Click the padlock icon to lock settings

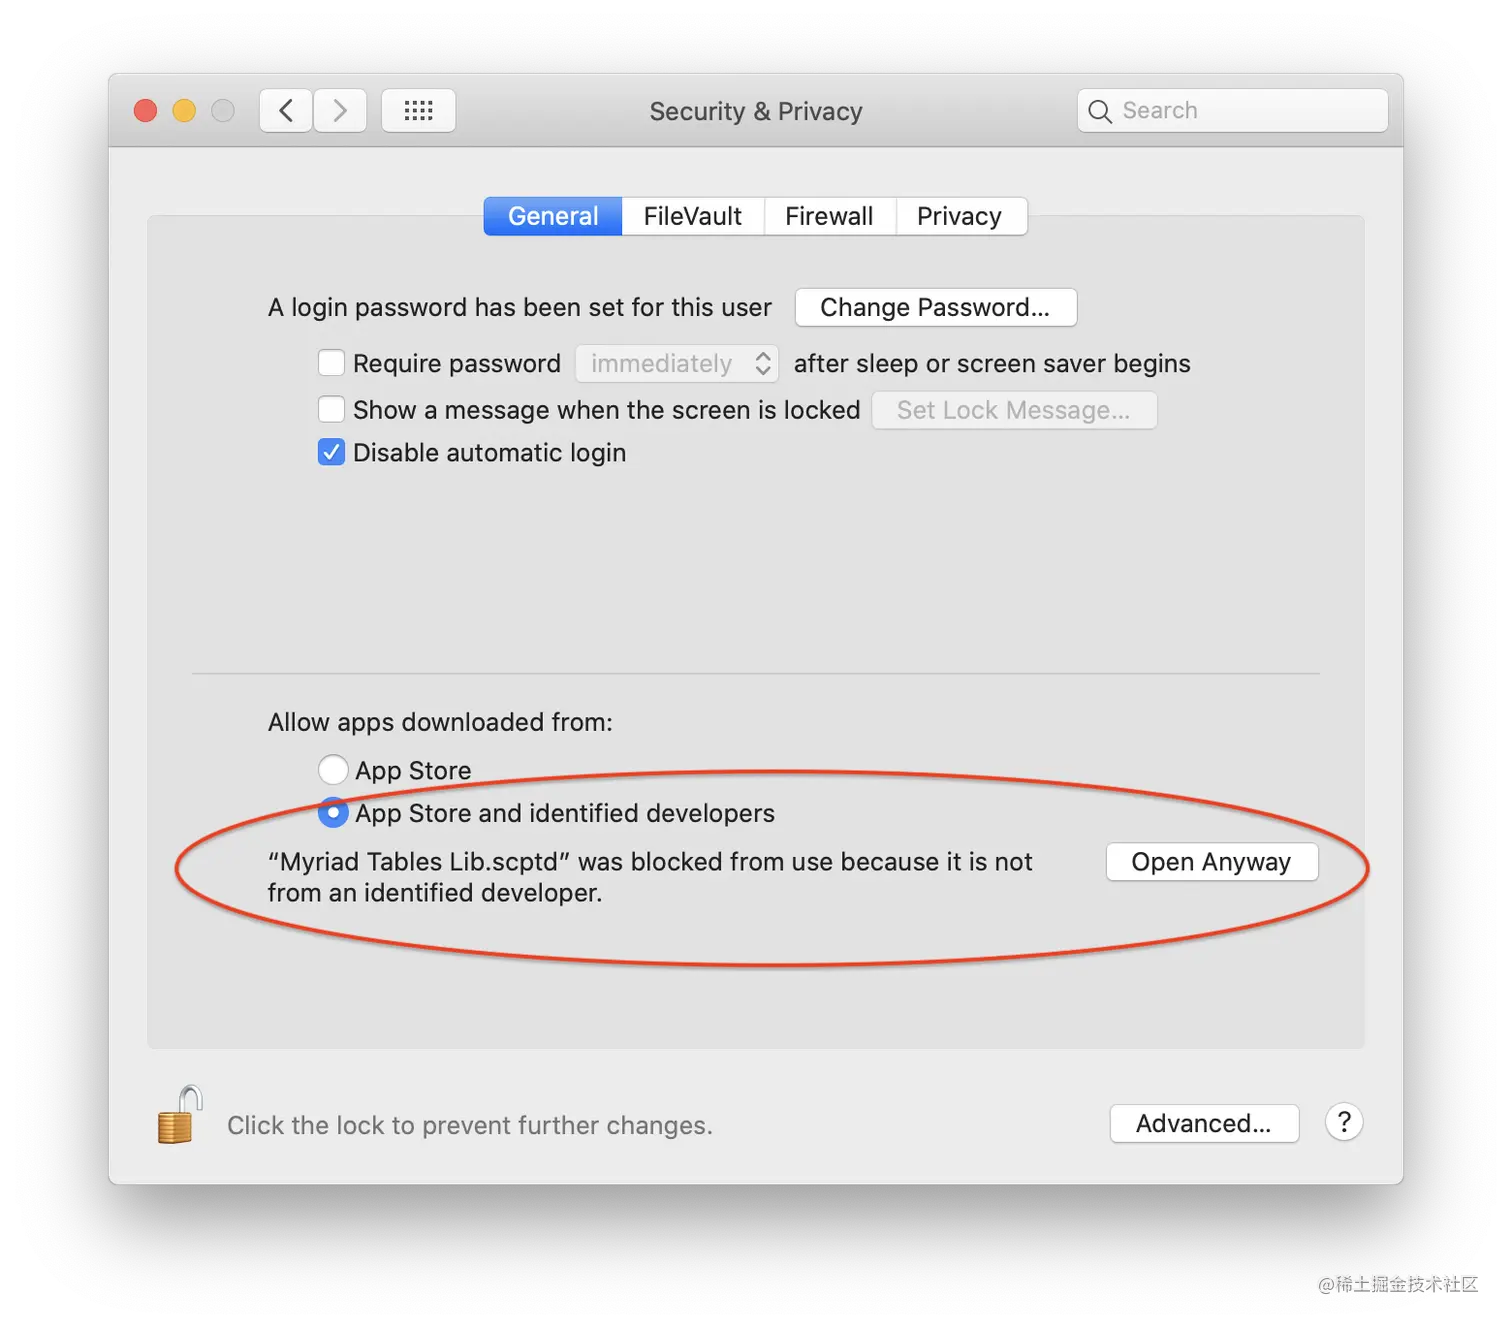(180, 1115)
